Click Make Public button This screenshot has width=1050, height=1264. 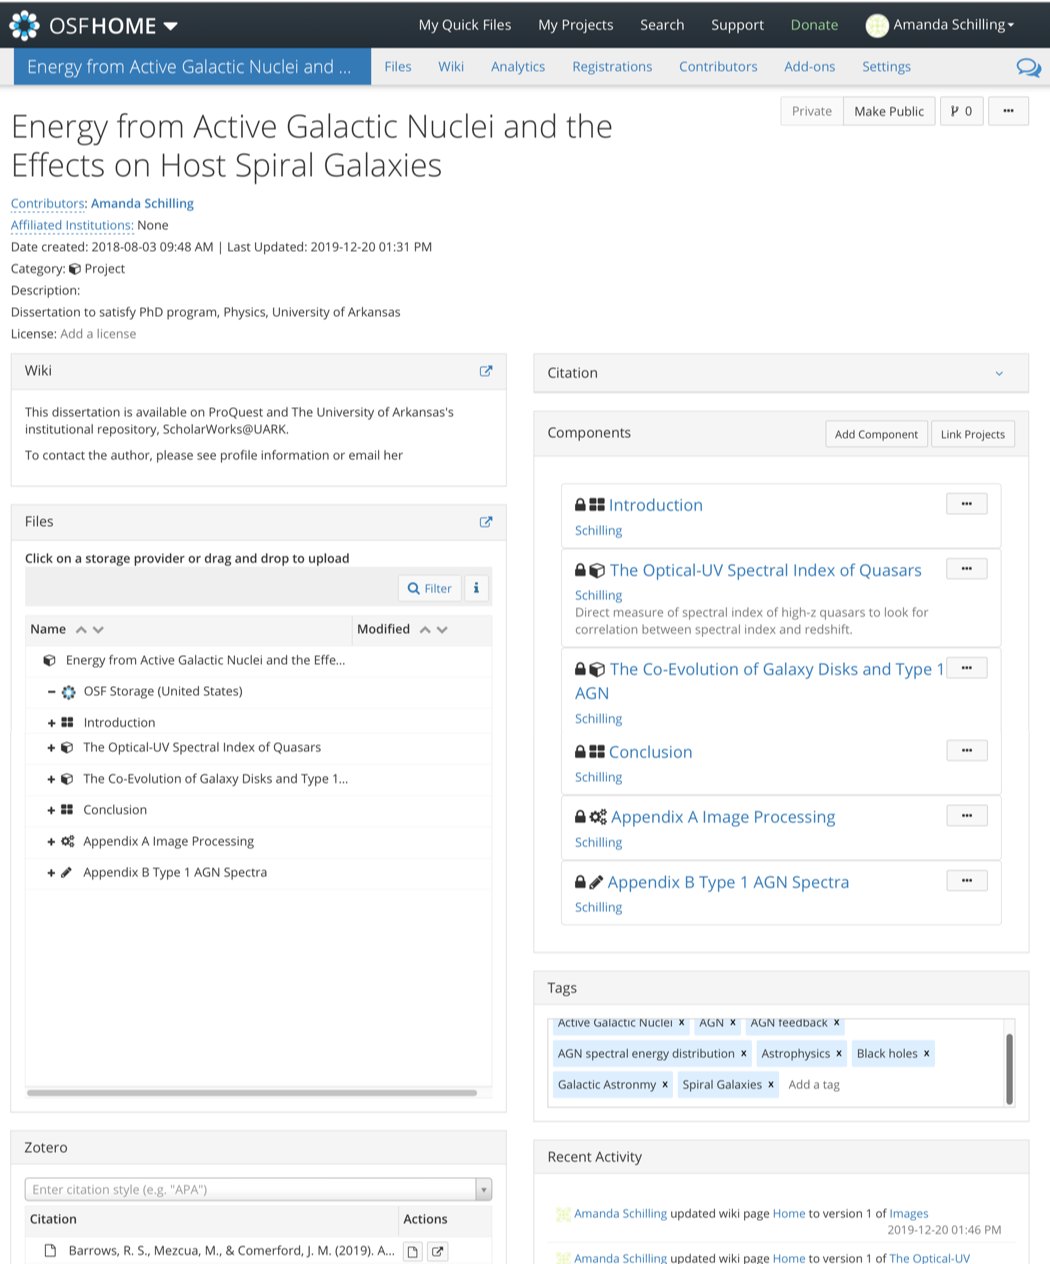(x=889, y=111)
